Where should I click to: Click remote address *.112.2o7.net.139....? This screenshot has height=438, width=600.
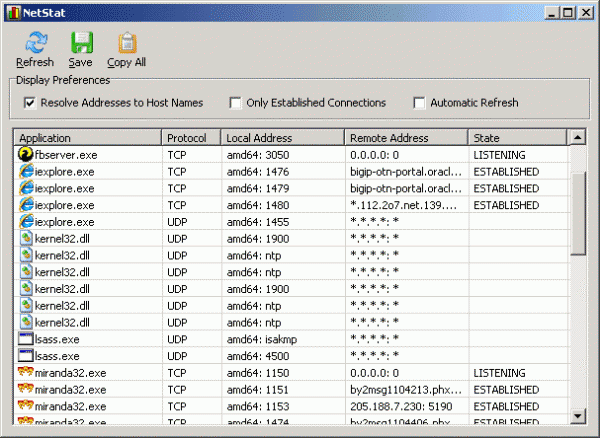[x=403, y=205]
